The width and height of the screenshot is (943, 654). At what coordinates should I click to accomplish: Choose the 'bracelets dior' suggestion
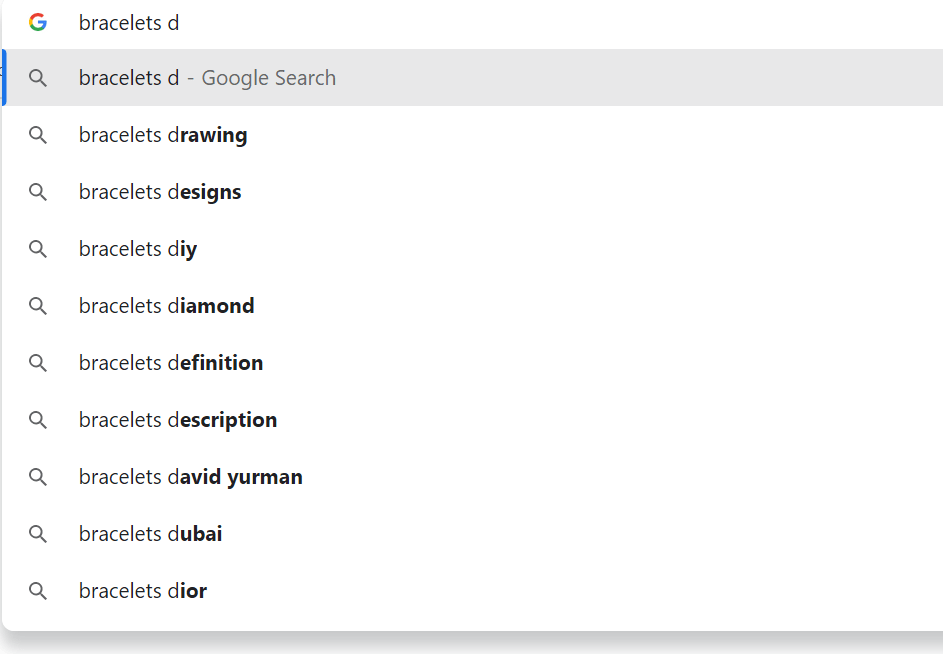pos(473,591)
